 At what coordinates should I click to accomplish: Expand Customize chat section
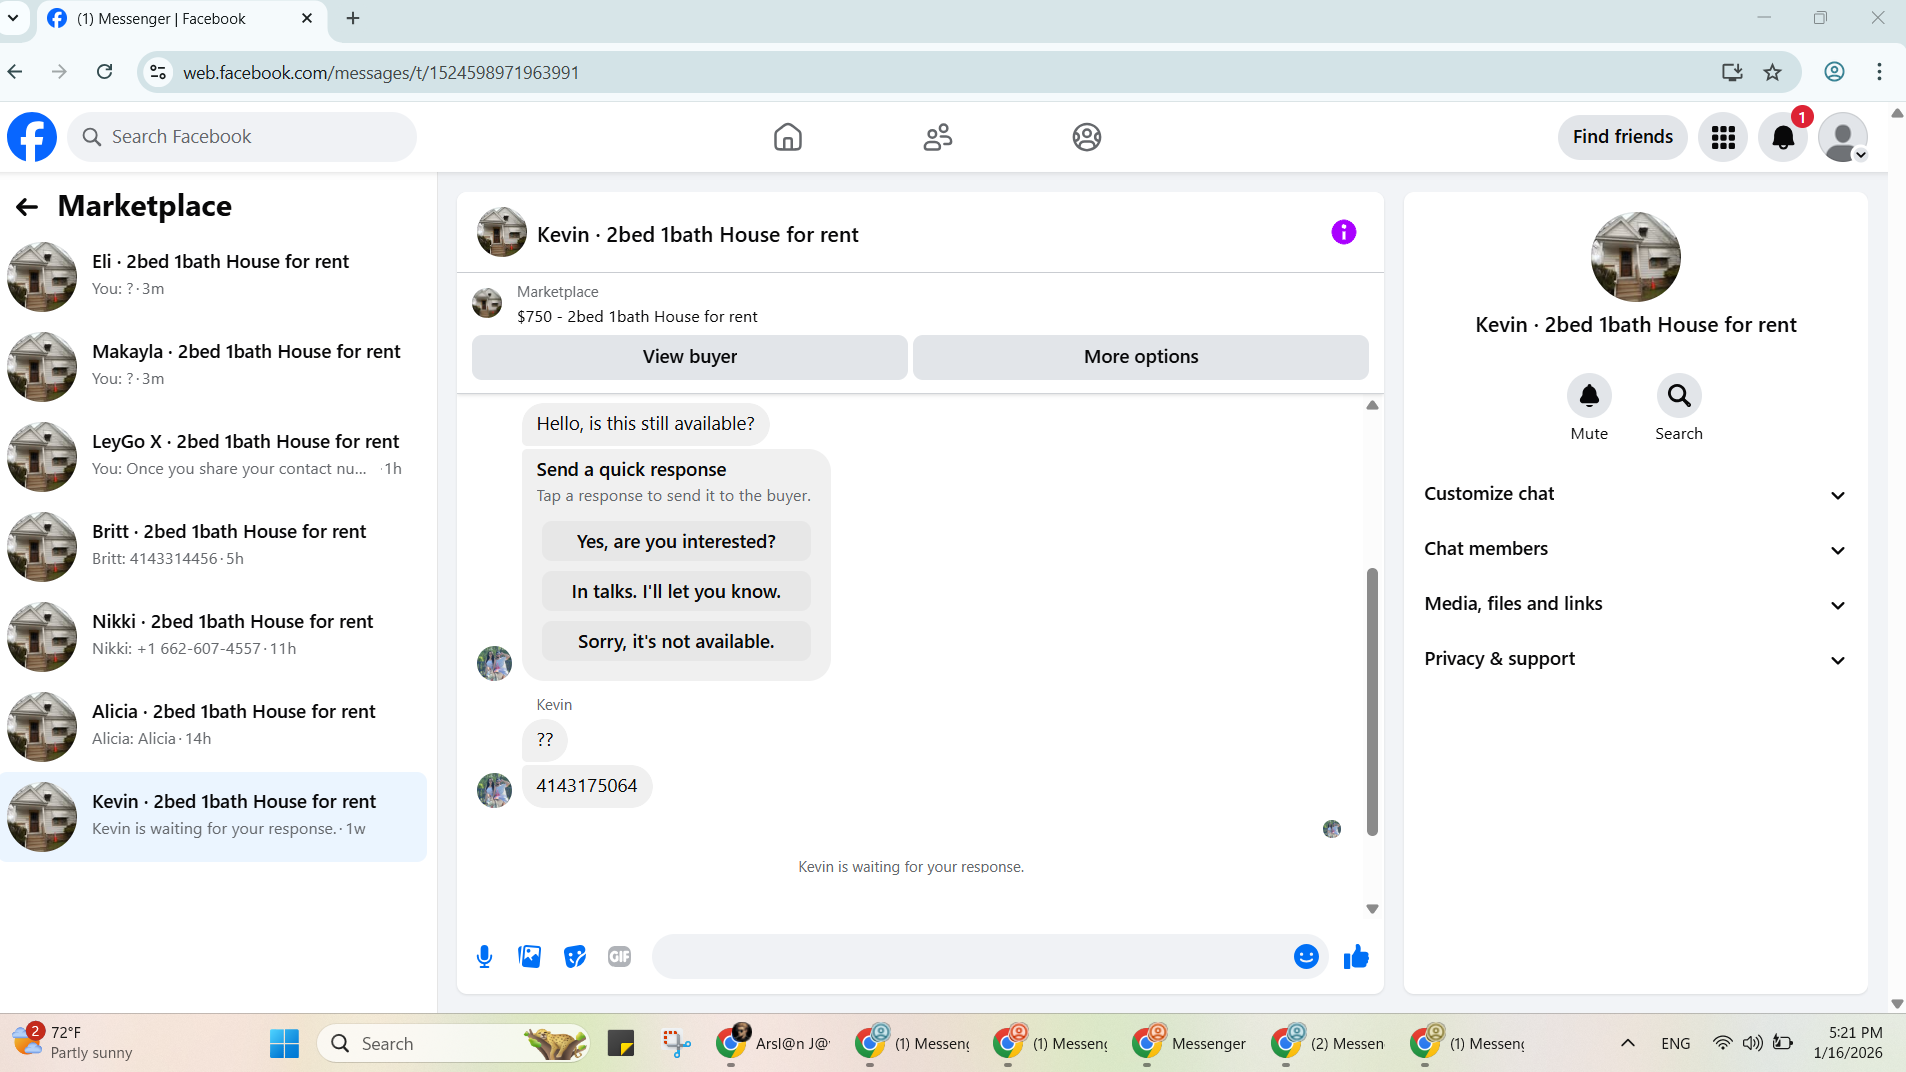1636,494
